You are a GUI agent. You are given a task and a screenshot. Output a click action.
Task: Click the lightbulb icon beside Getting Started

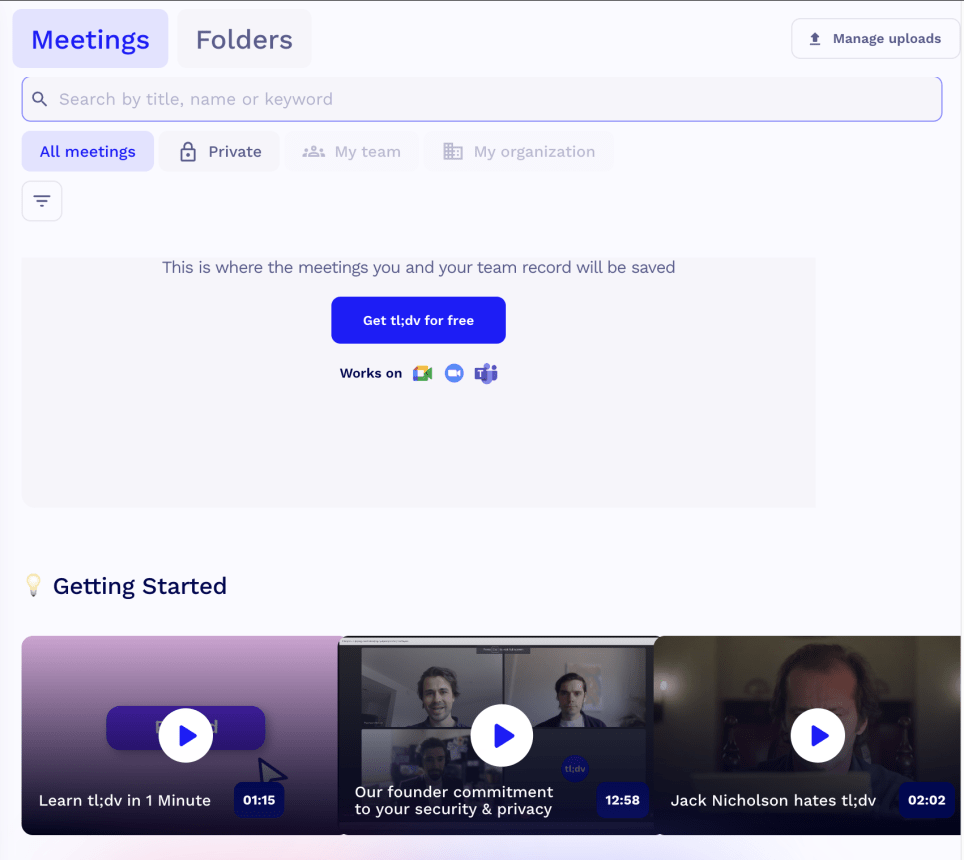click(x=34, y=585)
